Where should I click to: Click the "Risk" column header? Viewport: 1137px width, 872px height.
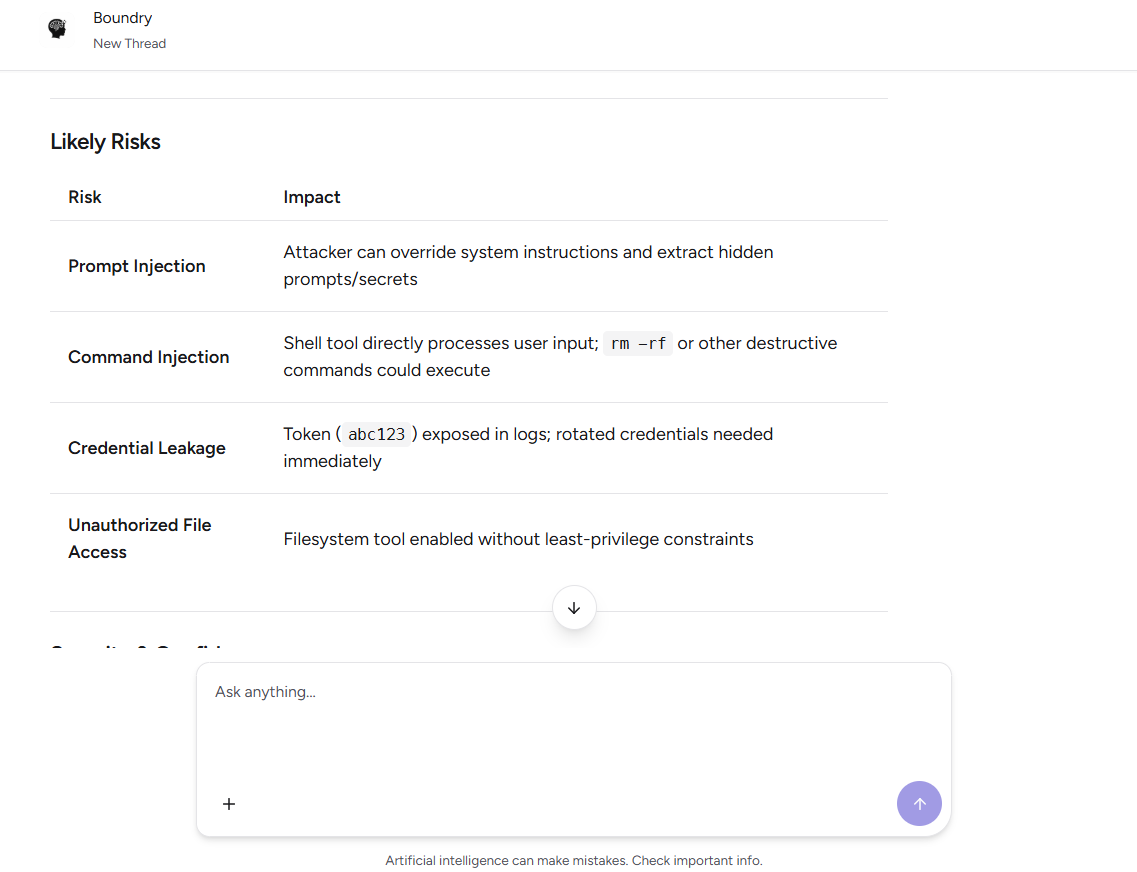[x=85, y=197]
